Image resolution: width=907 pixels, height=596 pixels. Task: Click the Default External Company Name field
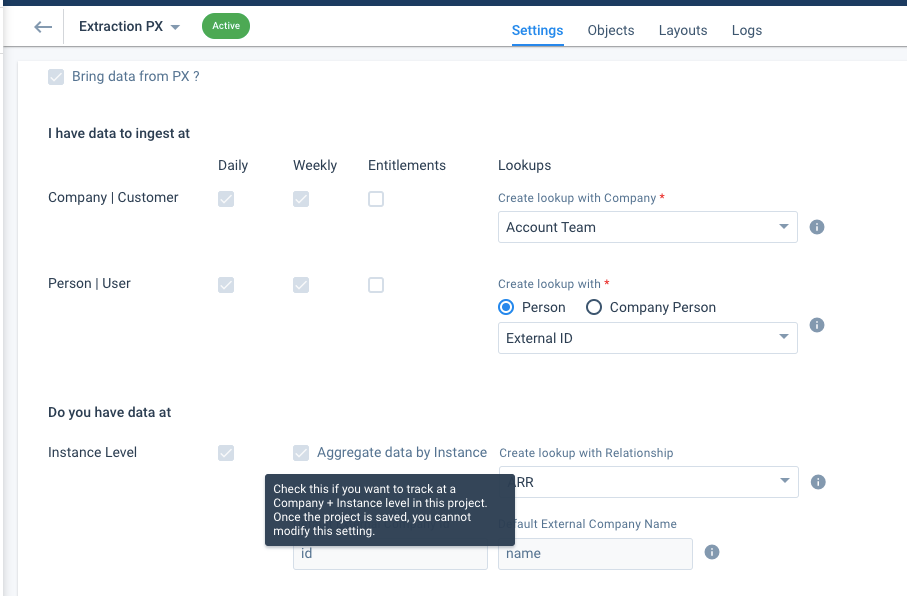pyautogui.click(x=595, y=554)
